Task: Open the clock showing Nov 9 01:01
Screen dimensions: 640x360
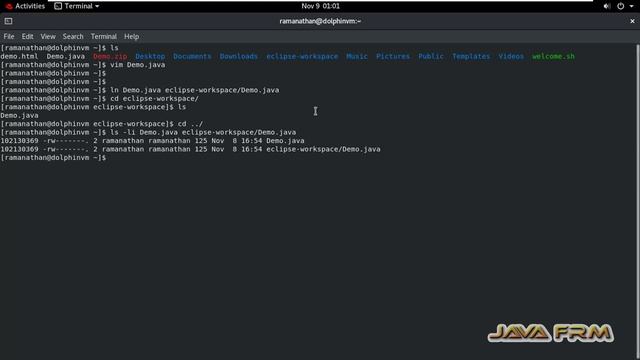Action: point(320,6)
